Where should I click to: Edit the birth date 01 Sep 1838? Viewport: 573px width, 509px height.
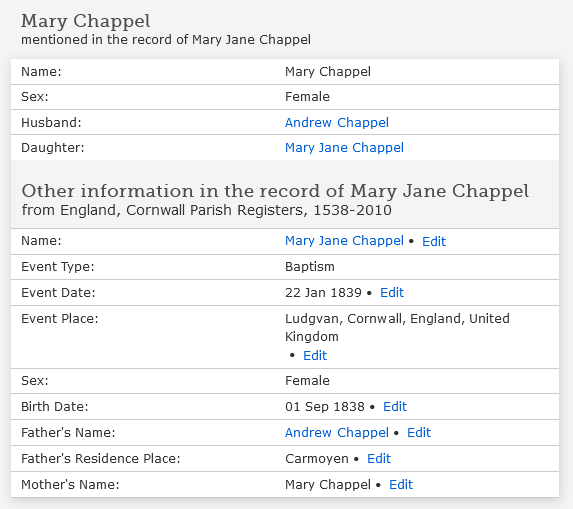tap(395, 406)
